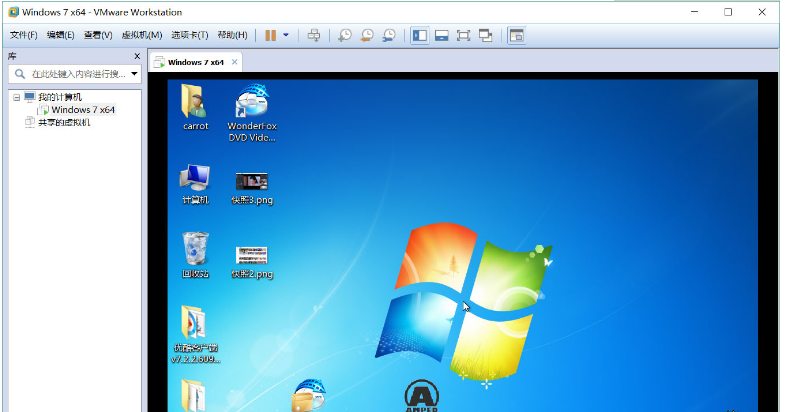Viewport: 799px width, 412px height.
Task: Select the folder below 优酷客户端 on the desktop
Action: [x=194, y=395]
